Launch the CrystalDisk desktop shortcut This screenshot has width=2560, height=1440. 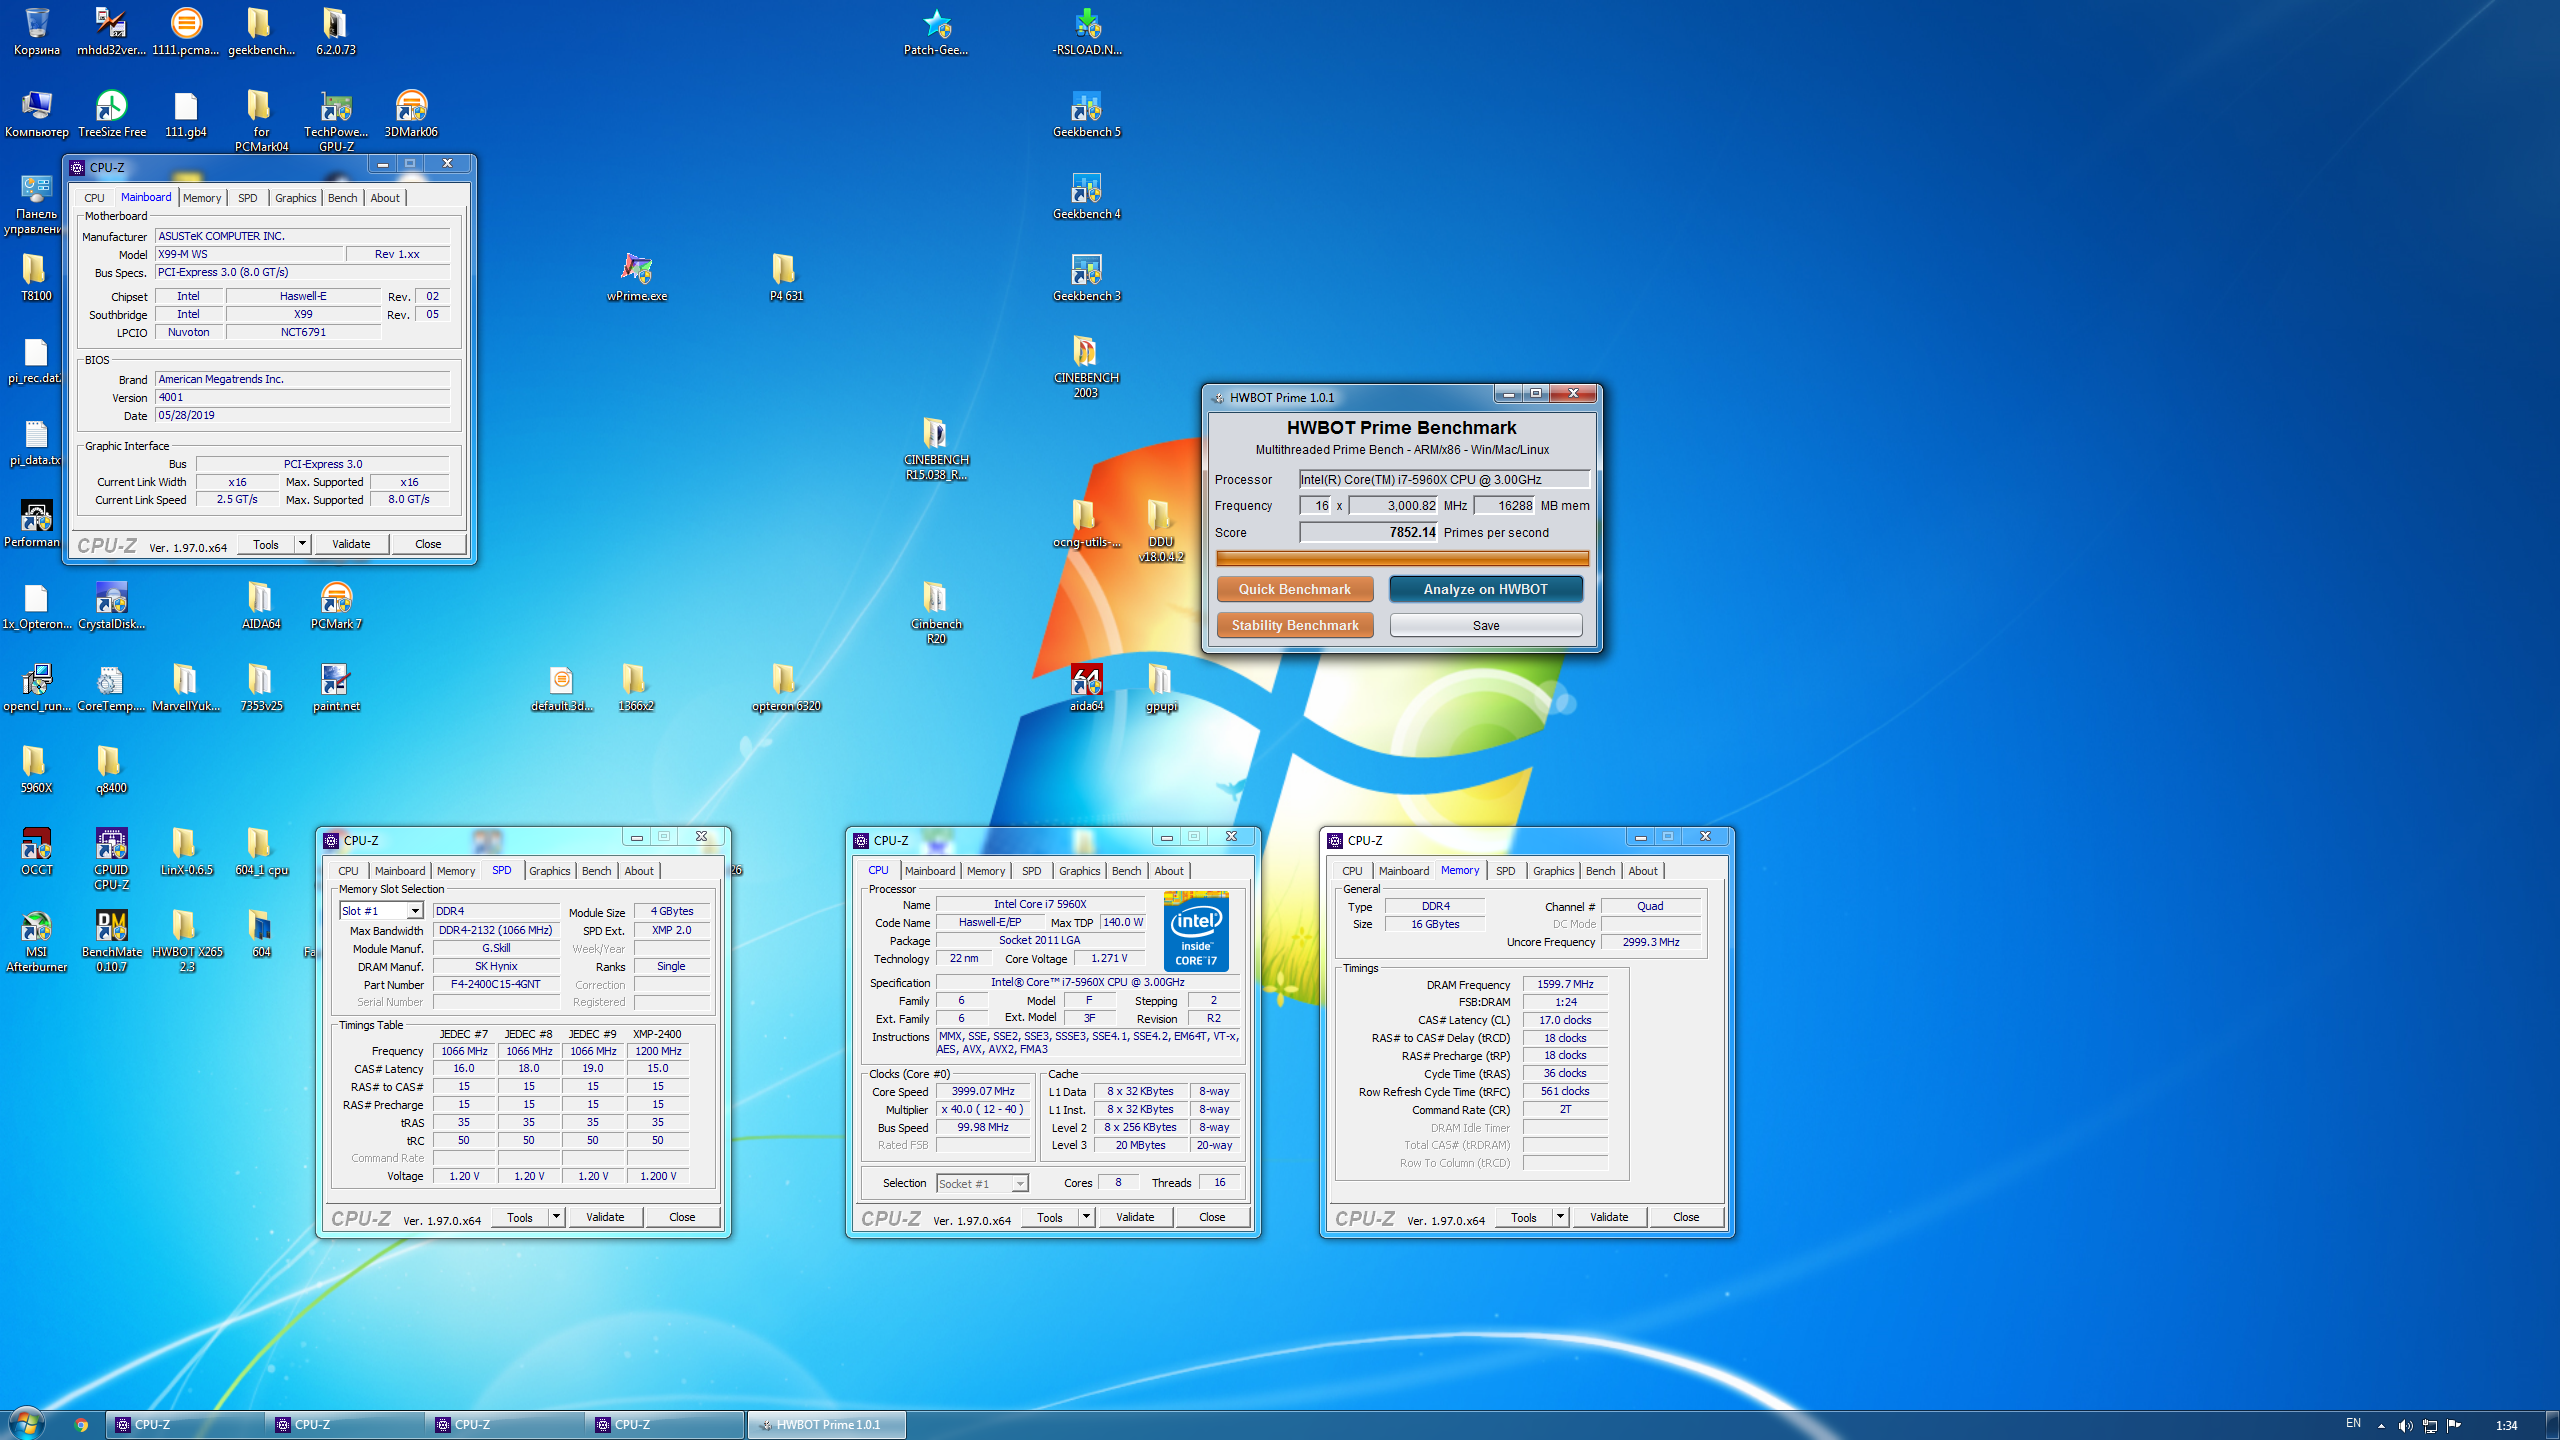[x=111, y=605]
